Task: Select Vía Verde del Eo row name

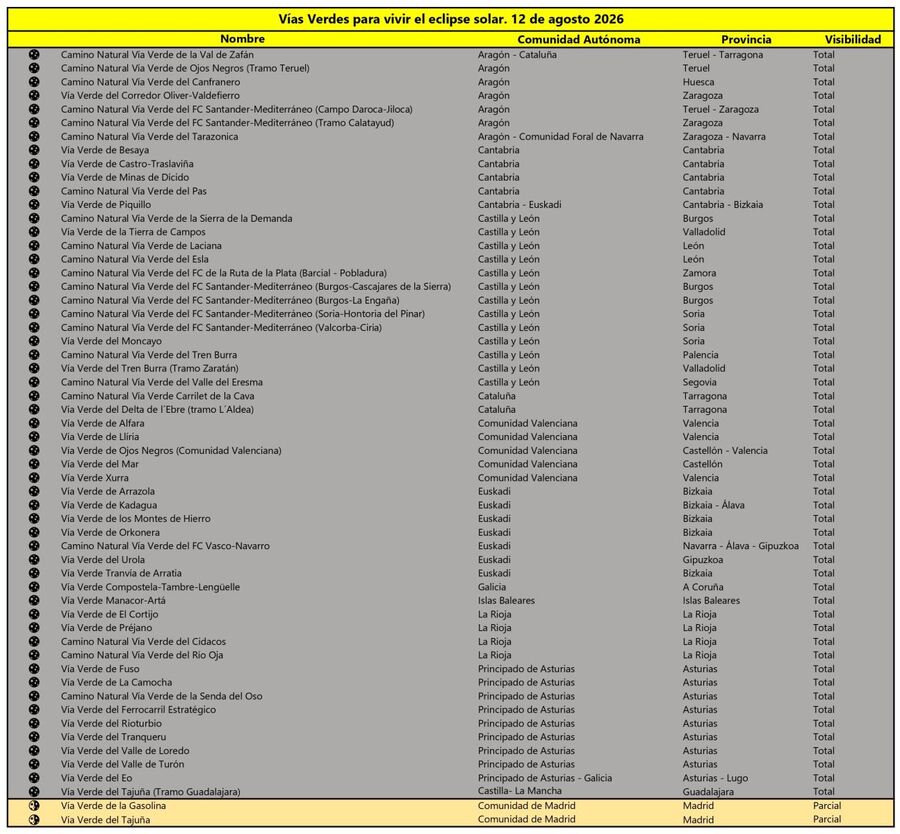Action: click(x=96, y=778)
